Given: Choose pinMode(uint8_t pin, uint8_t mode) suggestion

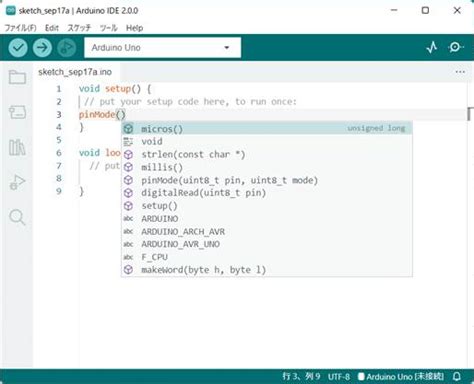Looking at the screenshot, I should [x=267, y=180].
